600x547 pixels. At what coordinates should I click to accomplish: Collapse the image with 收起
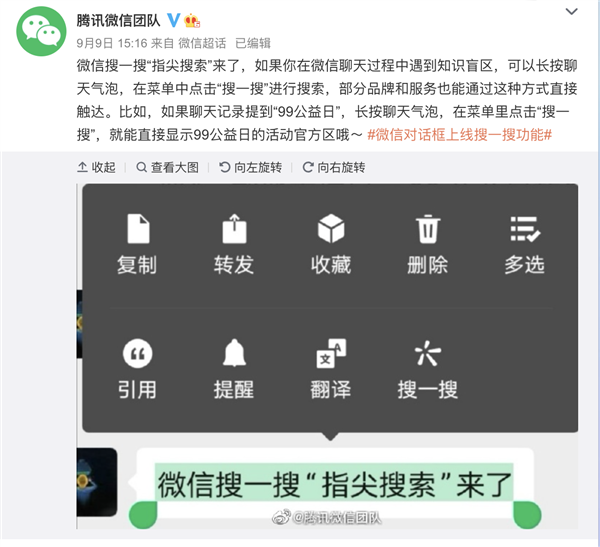click(x=96, y=167)
